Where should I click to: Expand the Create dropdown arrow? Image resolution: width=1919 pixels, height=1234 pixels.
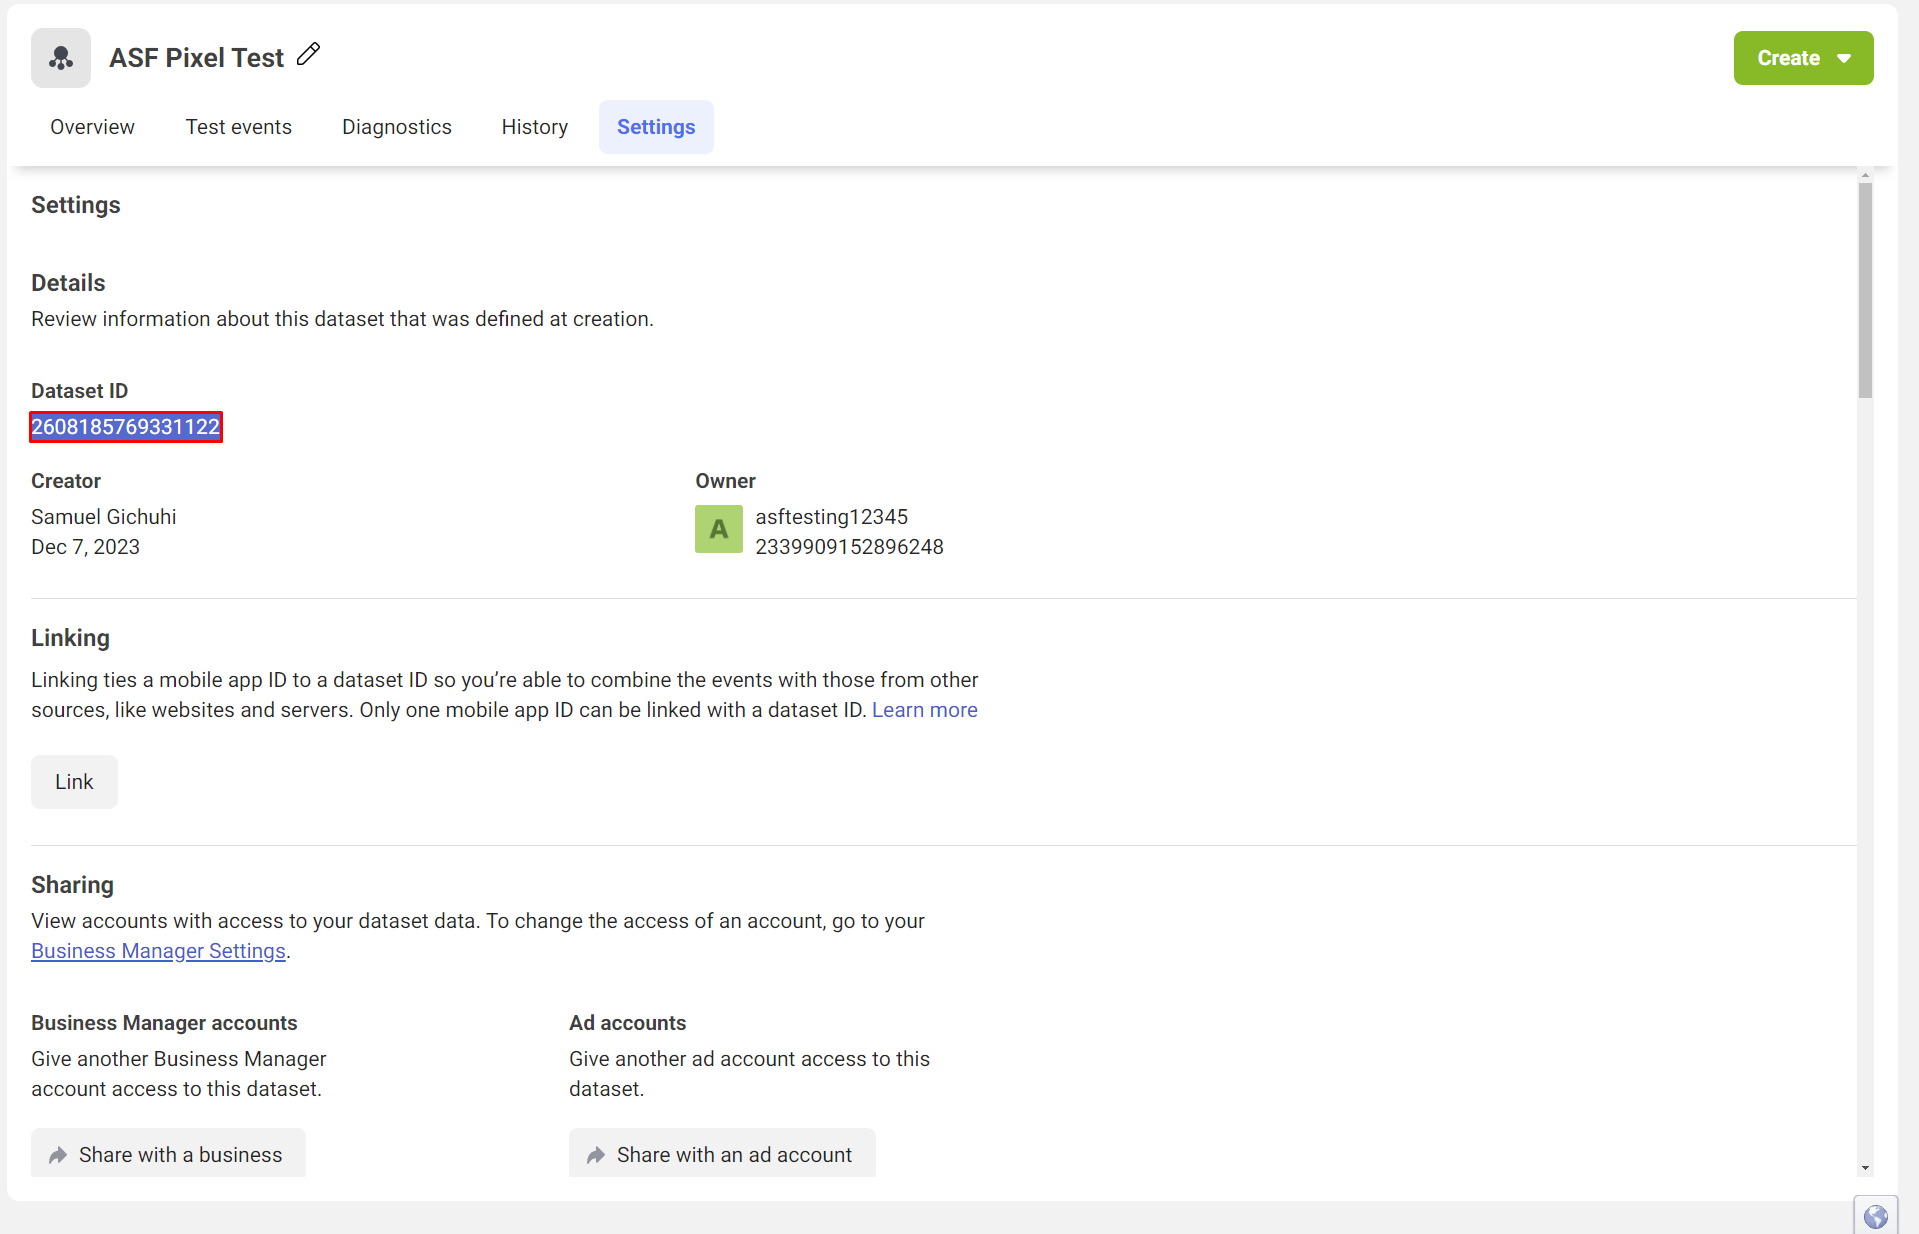click(x=1844, y=58)
